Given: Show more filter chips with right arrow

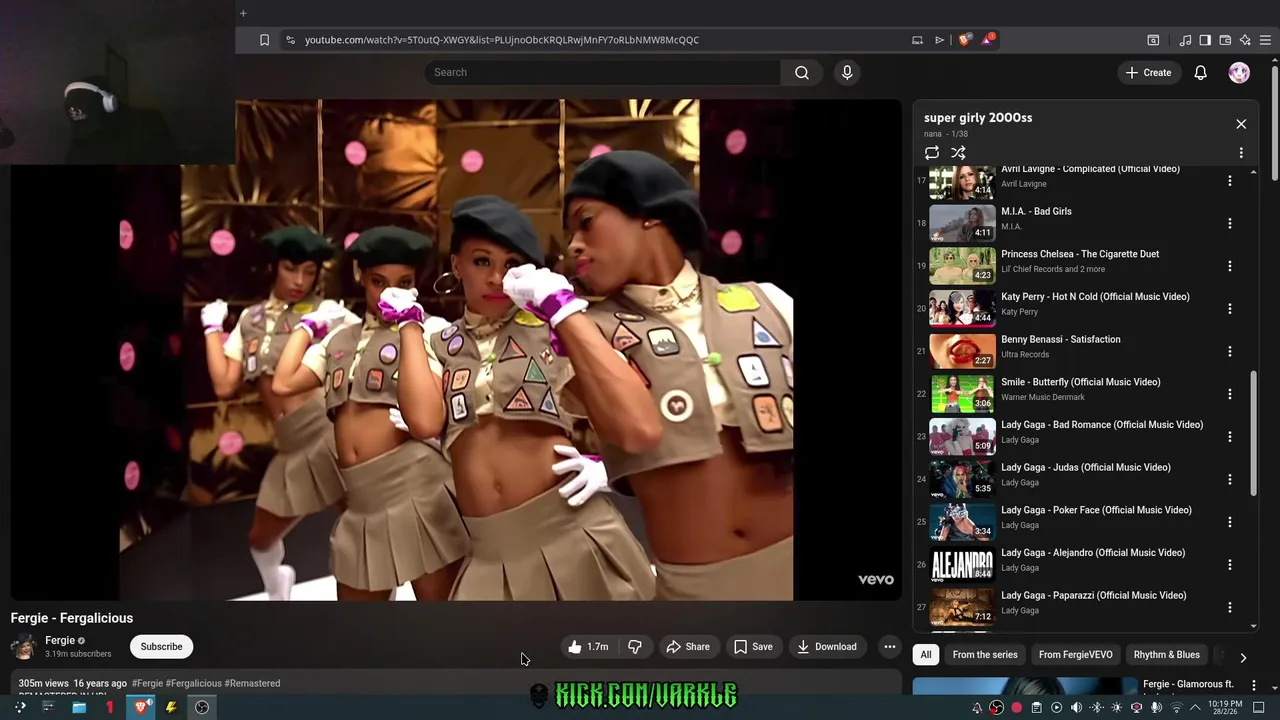Looking at the screenshot, I should tap(1243, 657).
